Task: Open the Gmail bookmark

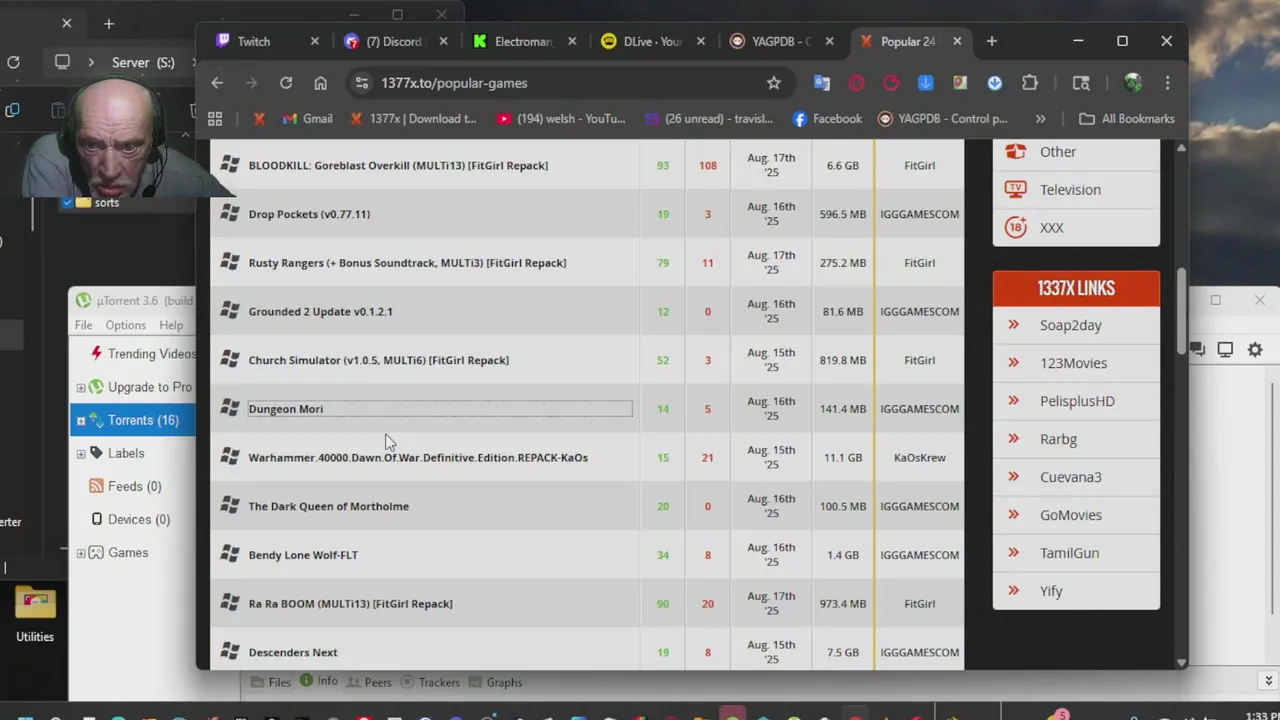Action: click(x=307, y=119)
